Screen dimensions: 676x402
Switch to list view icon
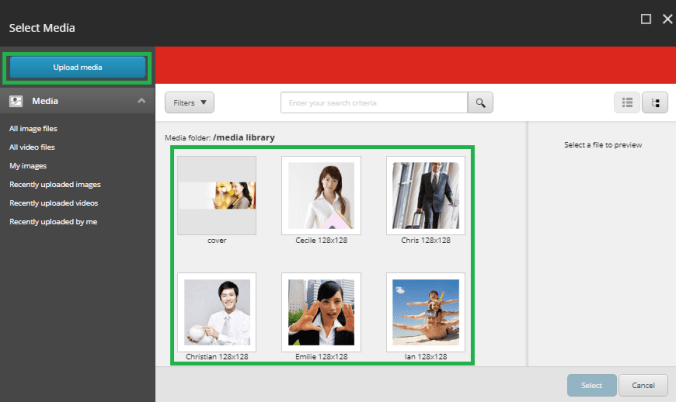click(627, 103)
